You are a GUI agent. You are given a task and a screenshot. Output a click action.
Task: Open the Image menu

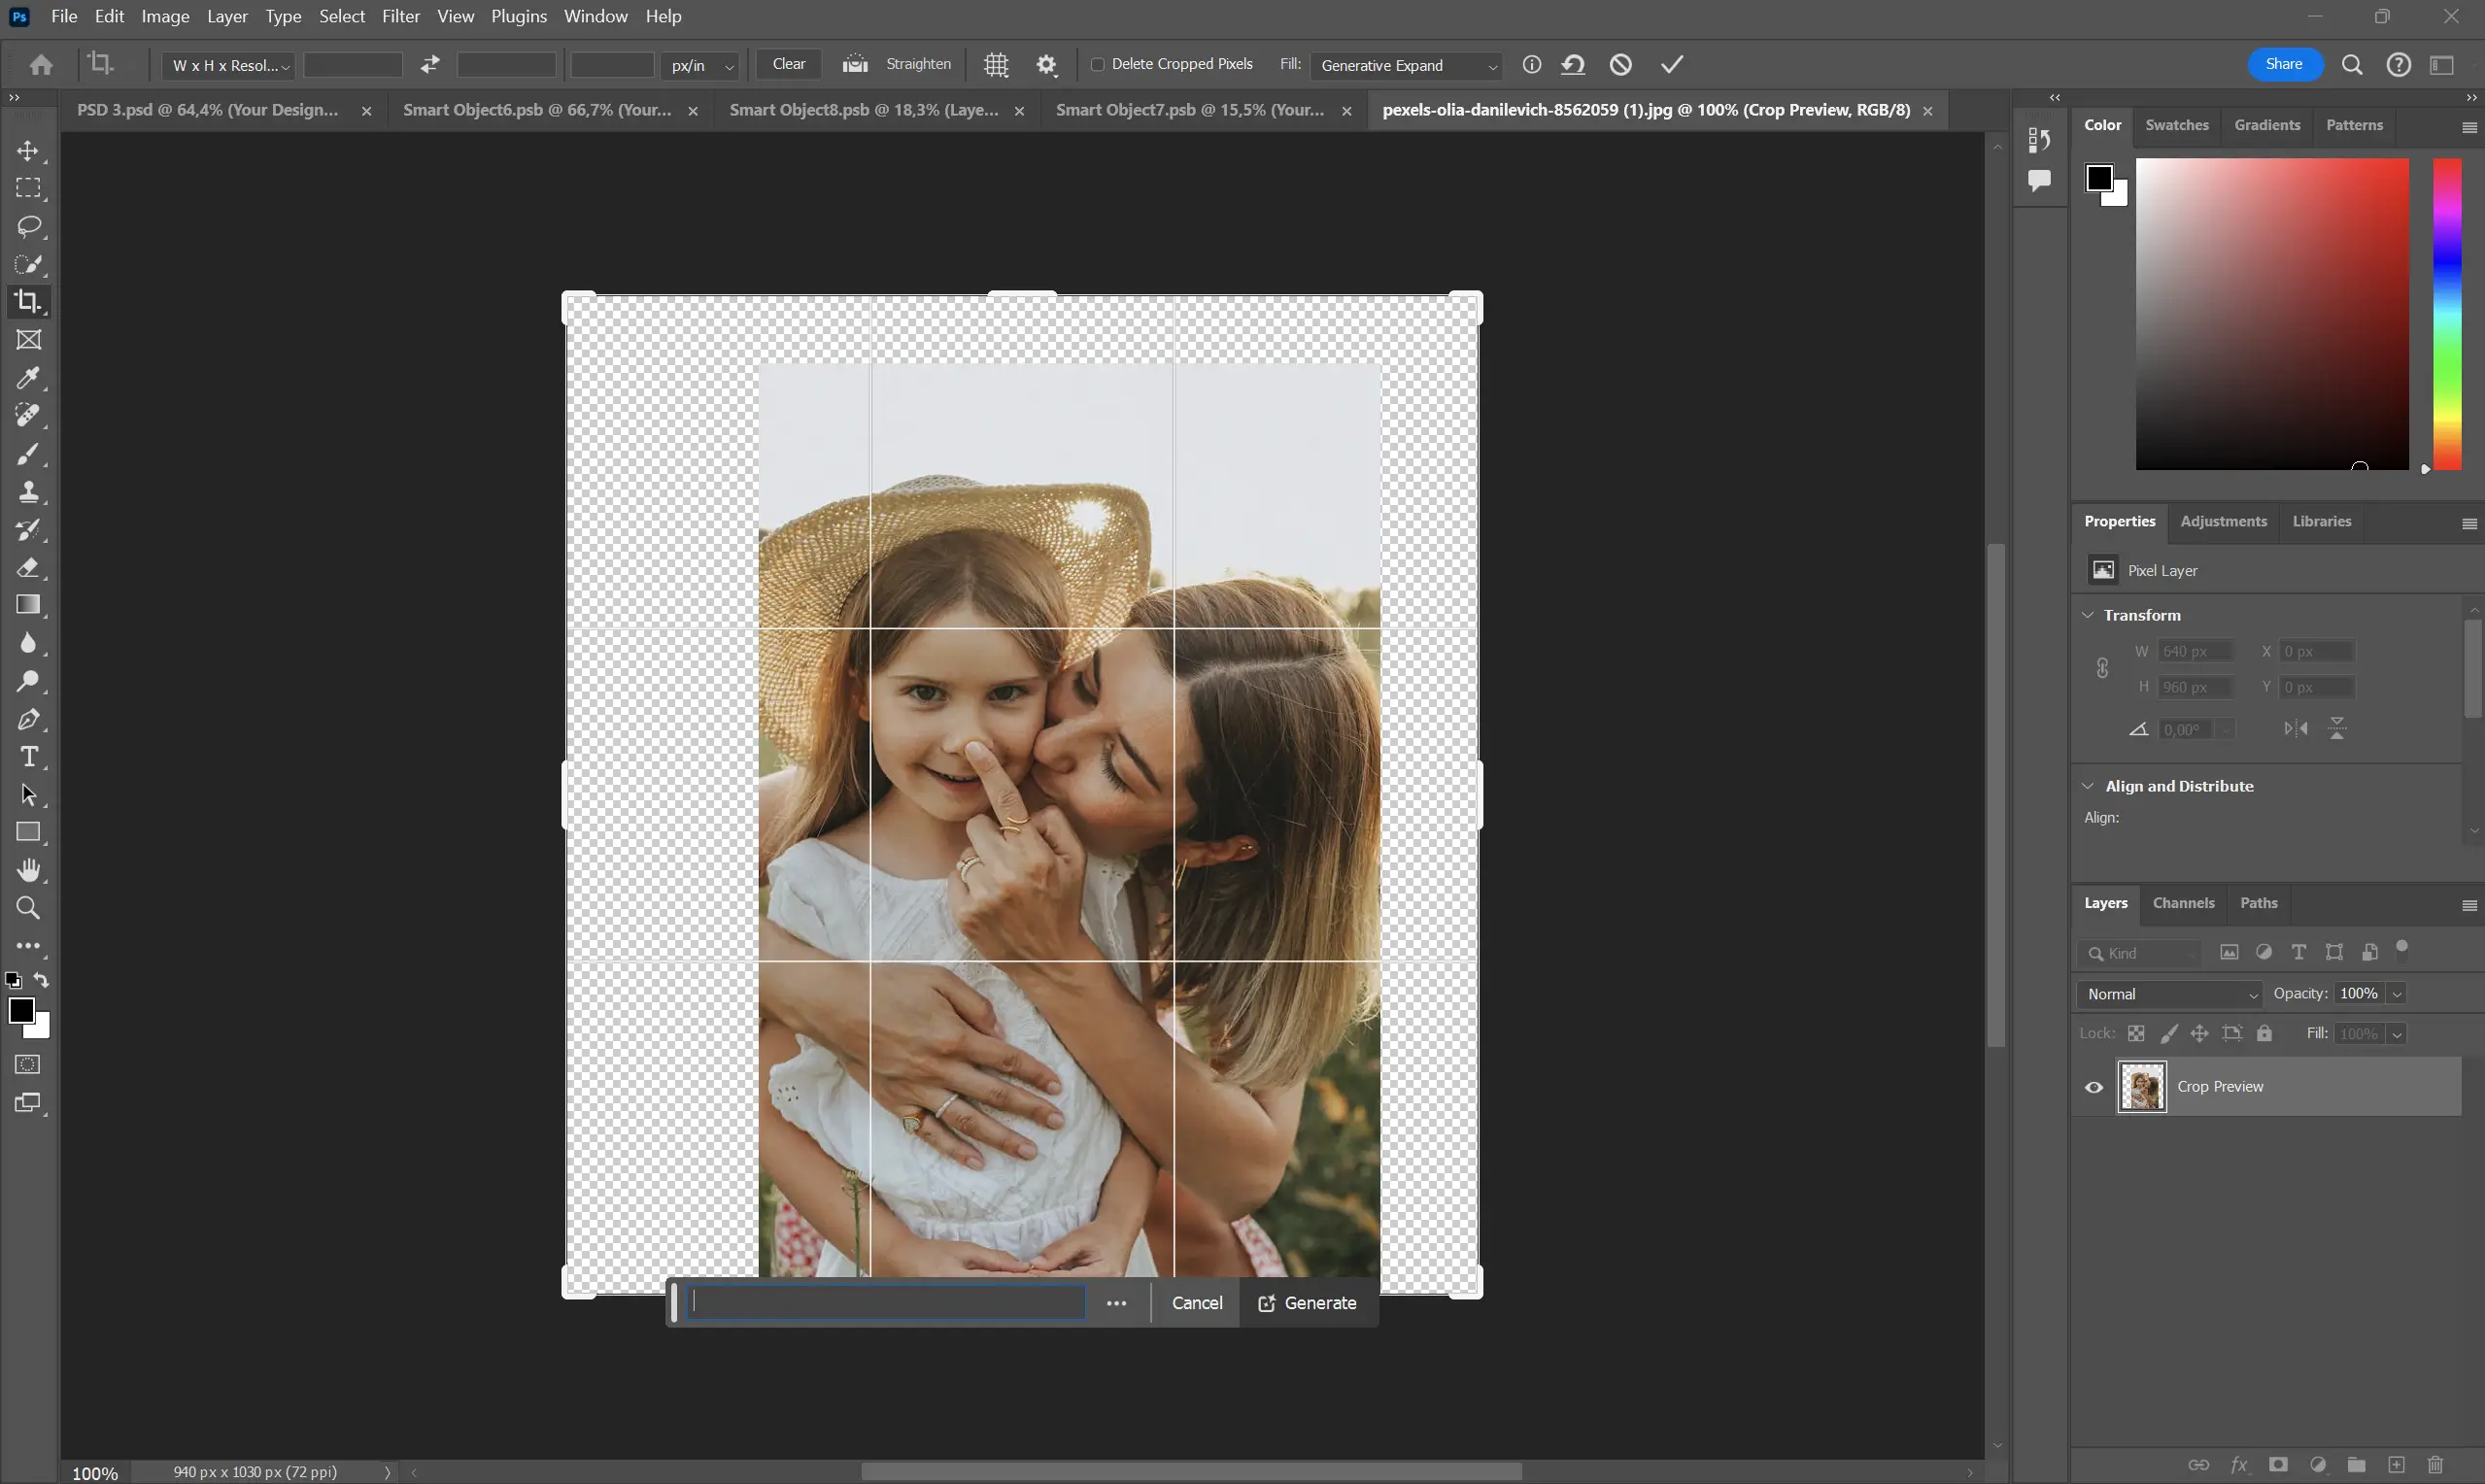click(x=165, y=16)
